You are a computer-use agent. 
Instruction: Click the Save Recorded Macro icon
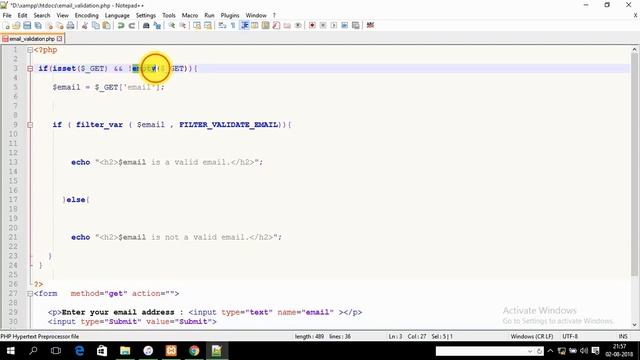pos(356,25)
